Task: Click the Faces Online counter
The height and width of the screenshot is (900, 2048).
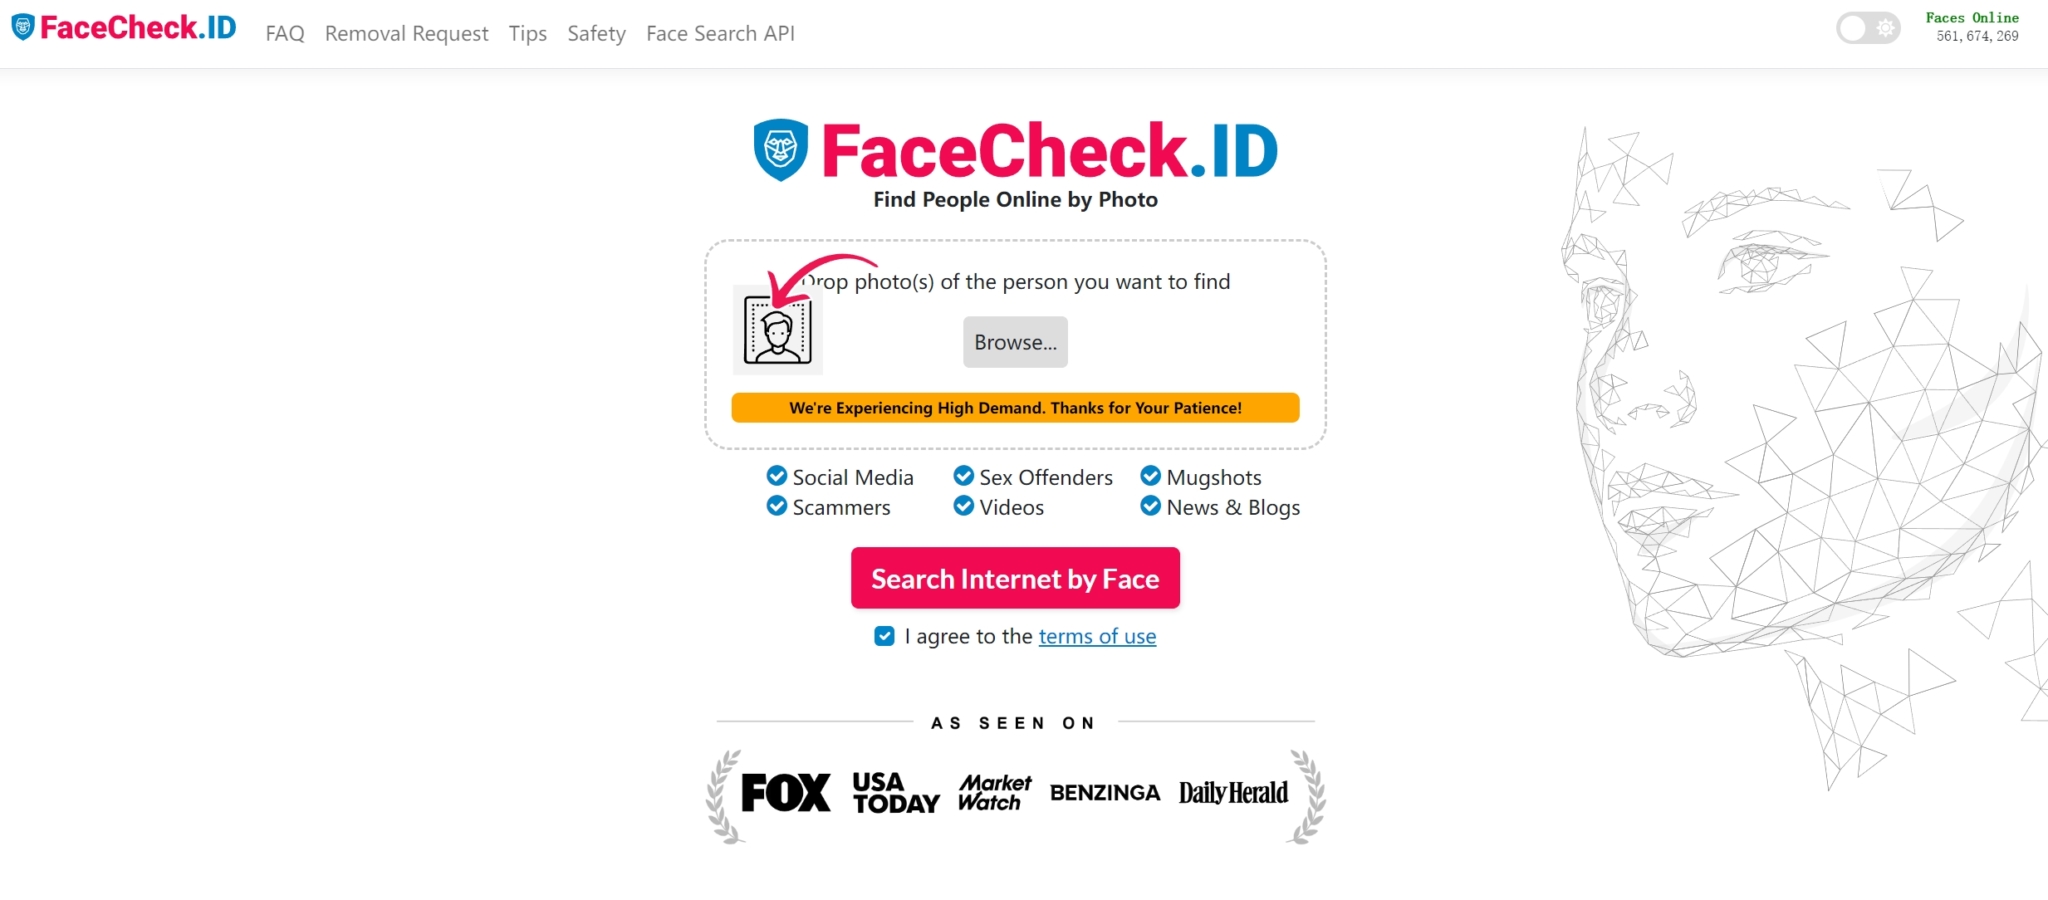Action: click(x=1972, y=26)
